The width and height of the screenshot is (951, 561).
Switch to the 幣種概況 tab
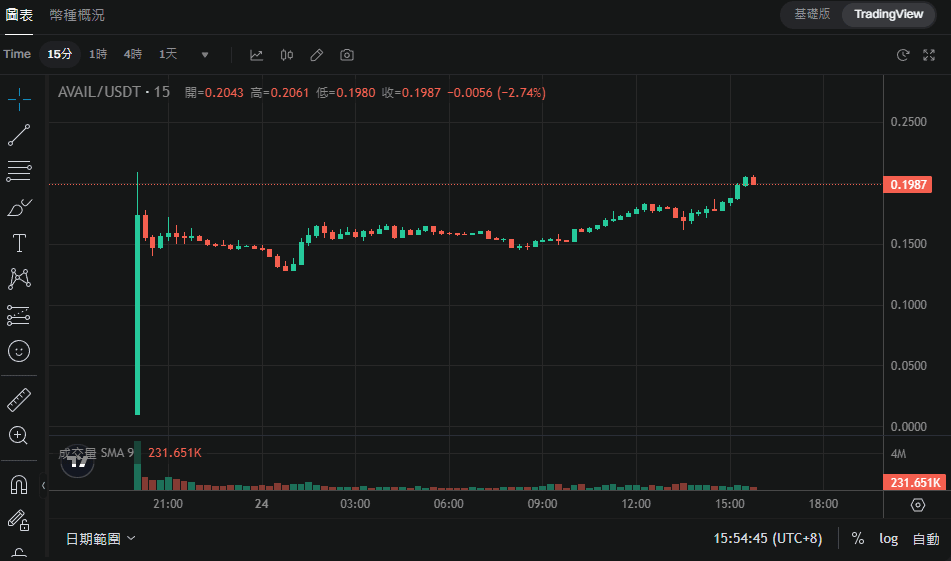pos(77,15)
